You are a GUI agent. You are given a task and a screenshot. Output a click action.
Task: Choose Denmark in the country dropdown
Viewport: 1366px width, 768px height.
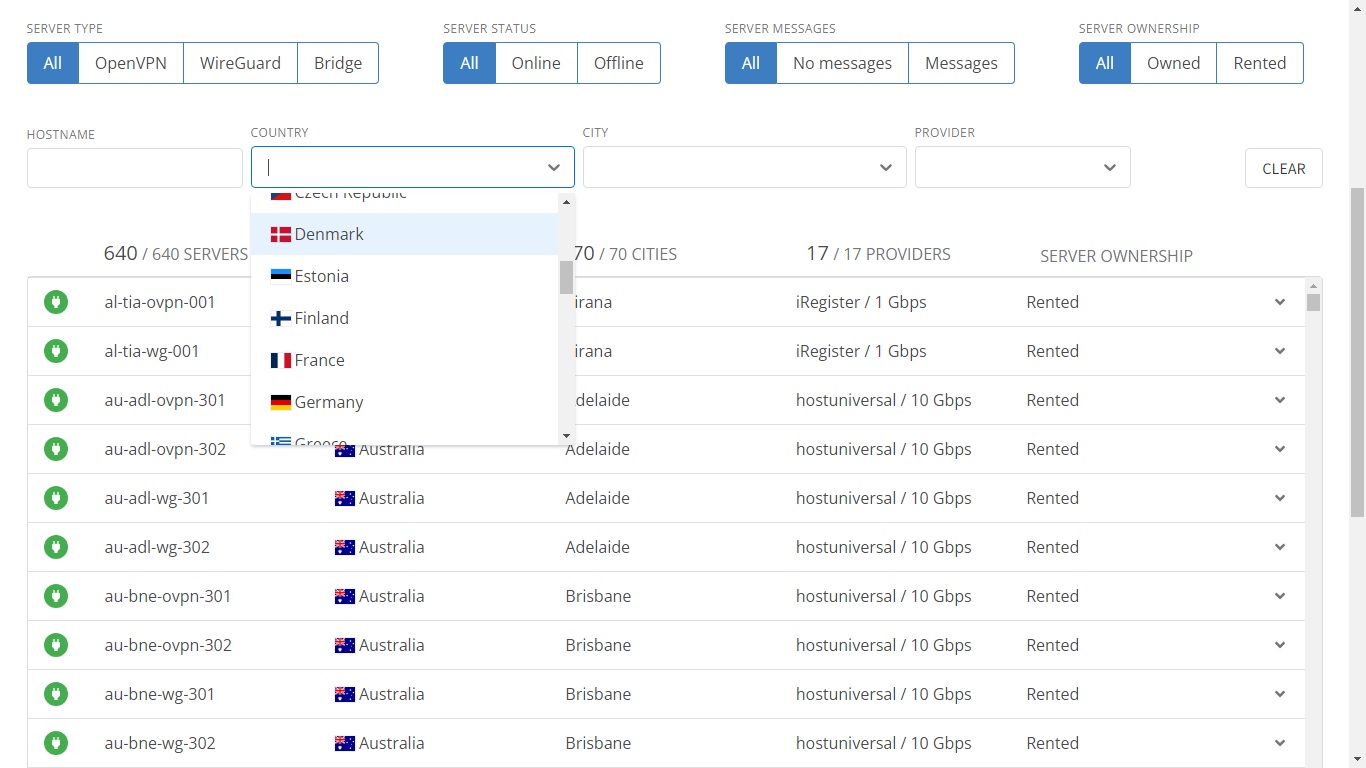coord(329,234)
